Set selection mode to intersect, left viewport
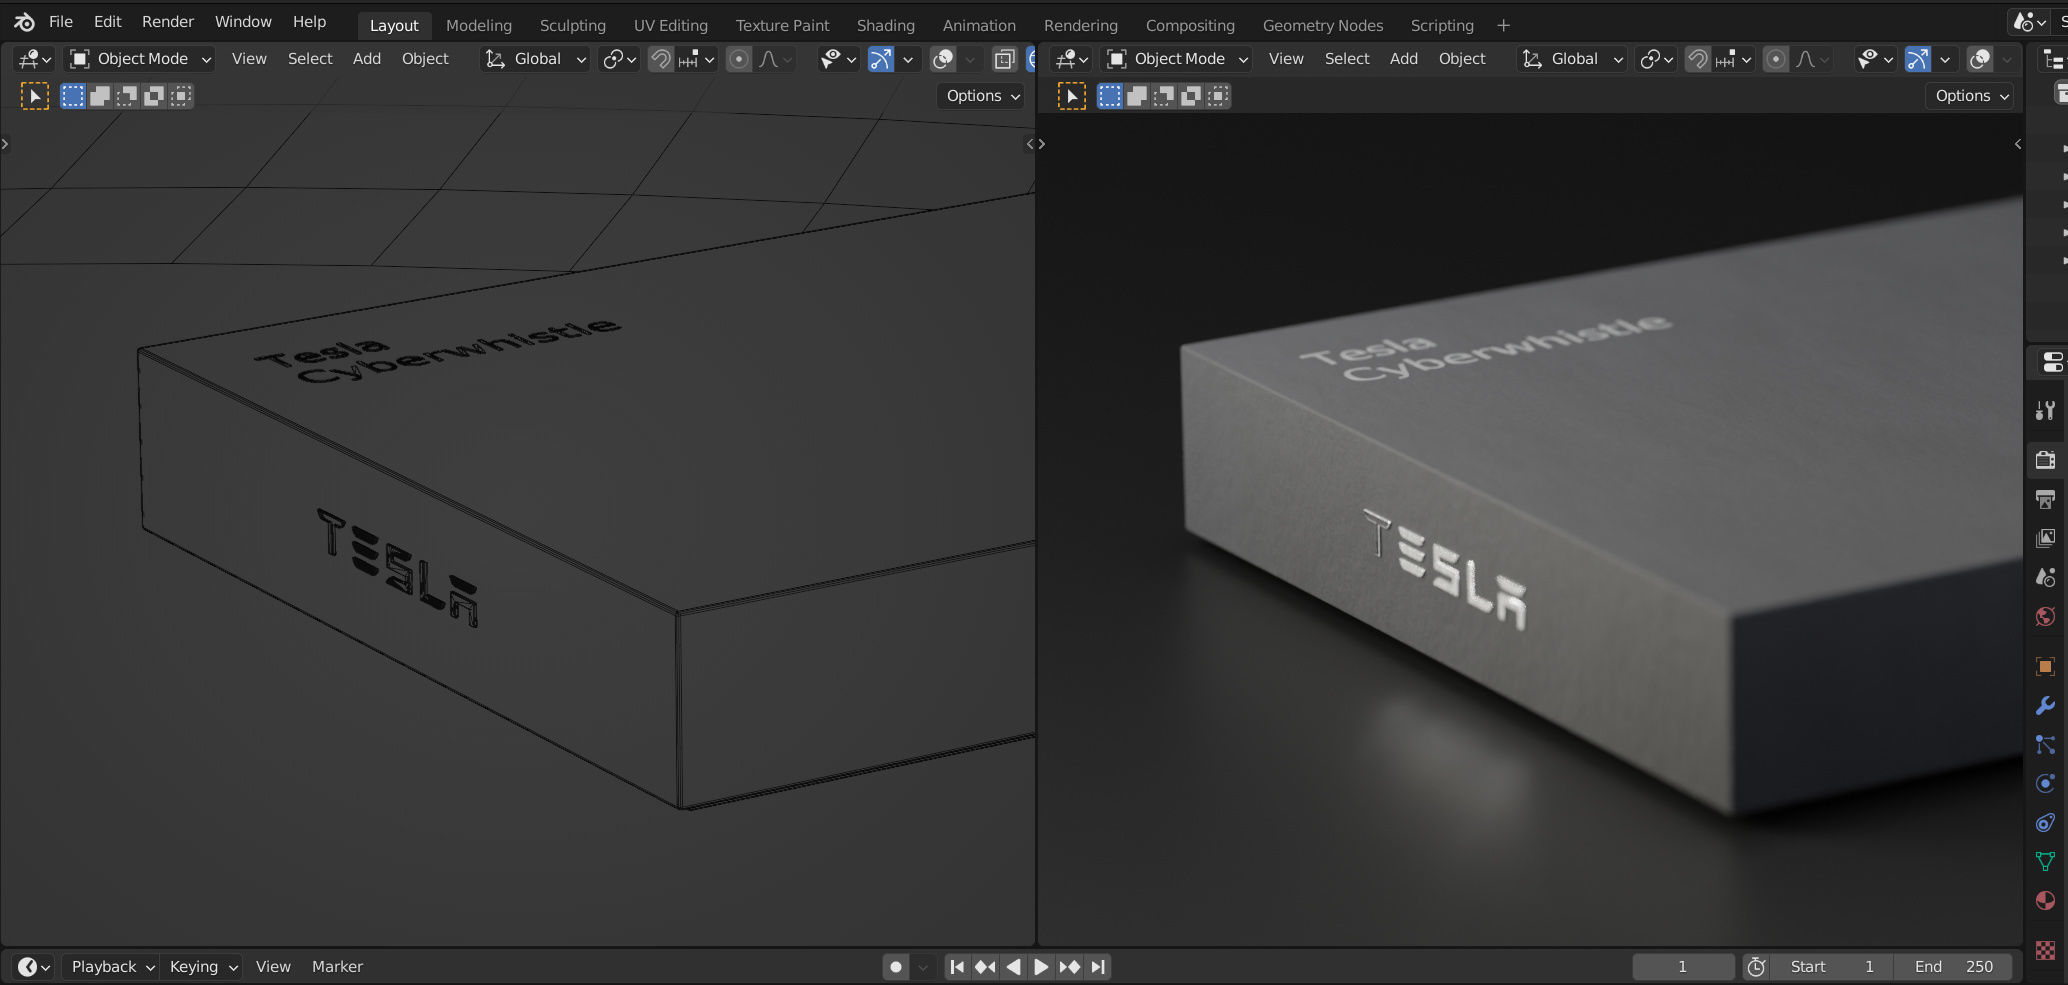This screenshot has height=985, width=2068. tap(181, 96)
